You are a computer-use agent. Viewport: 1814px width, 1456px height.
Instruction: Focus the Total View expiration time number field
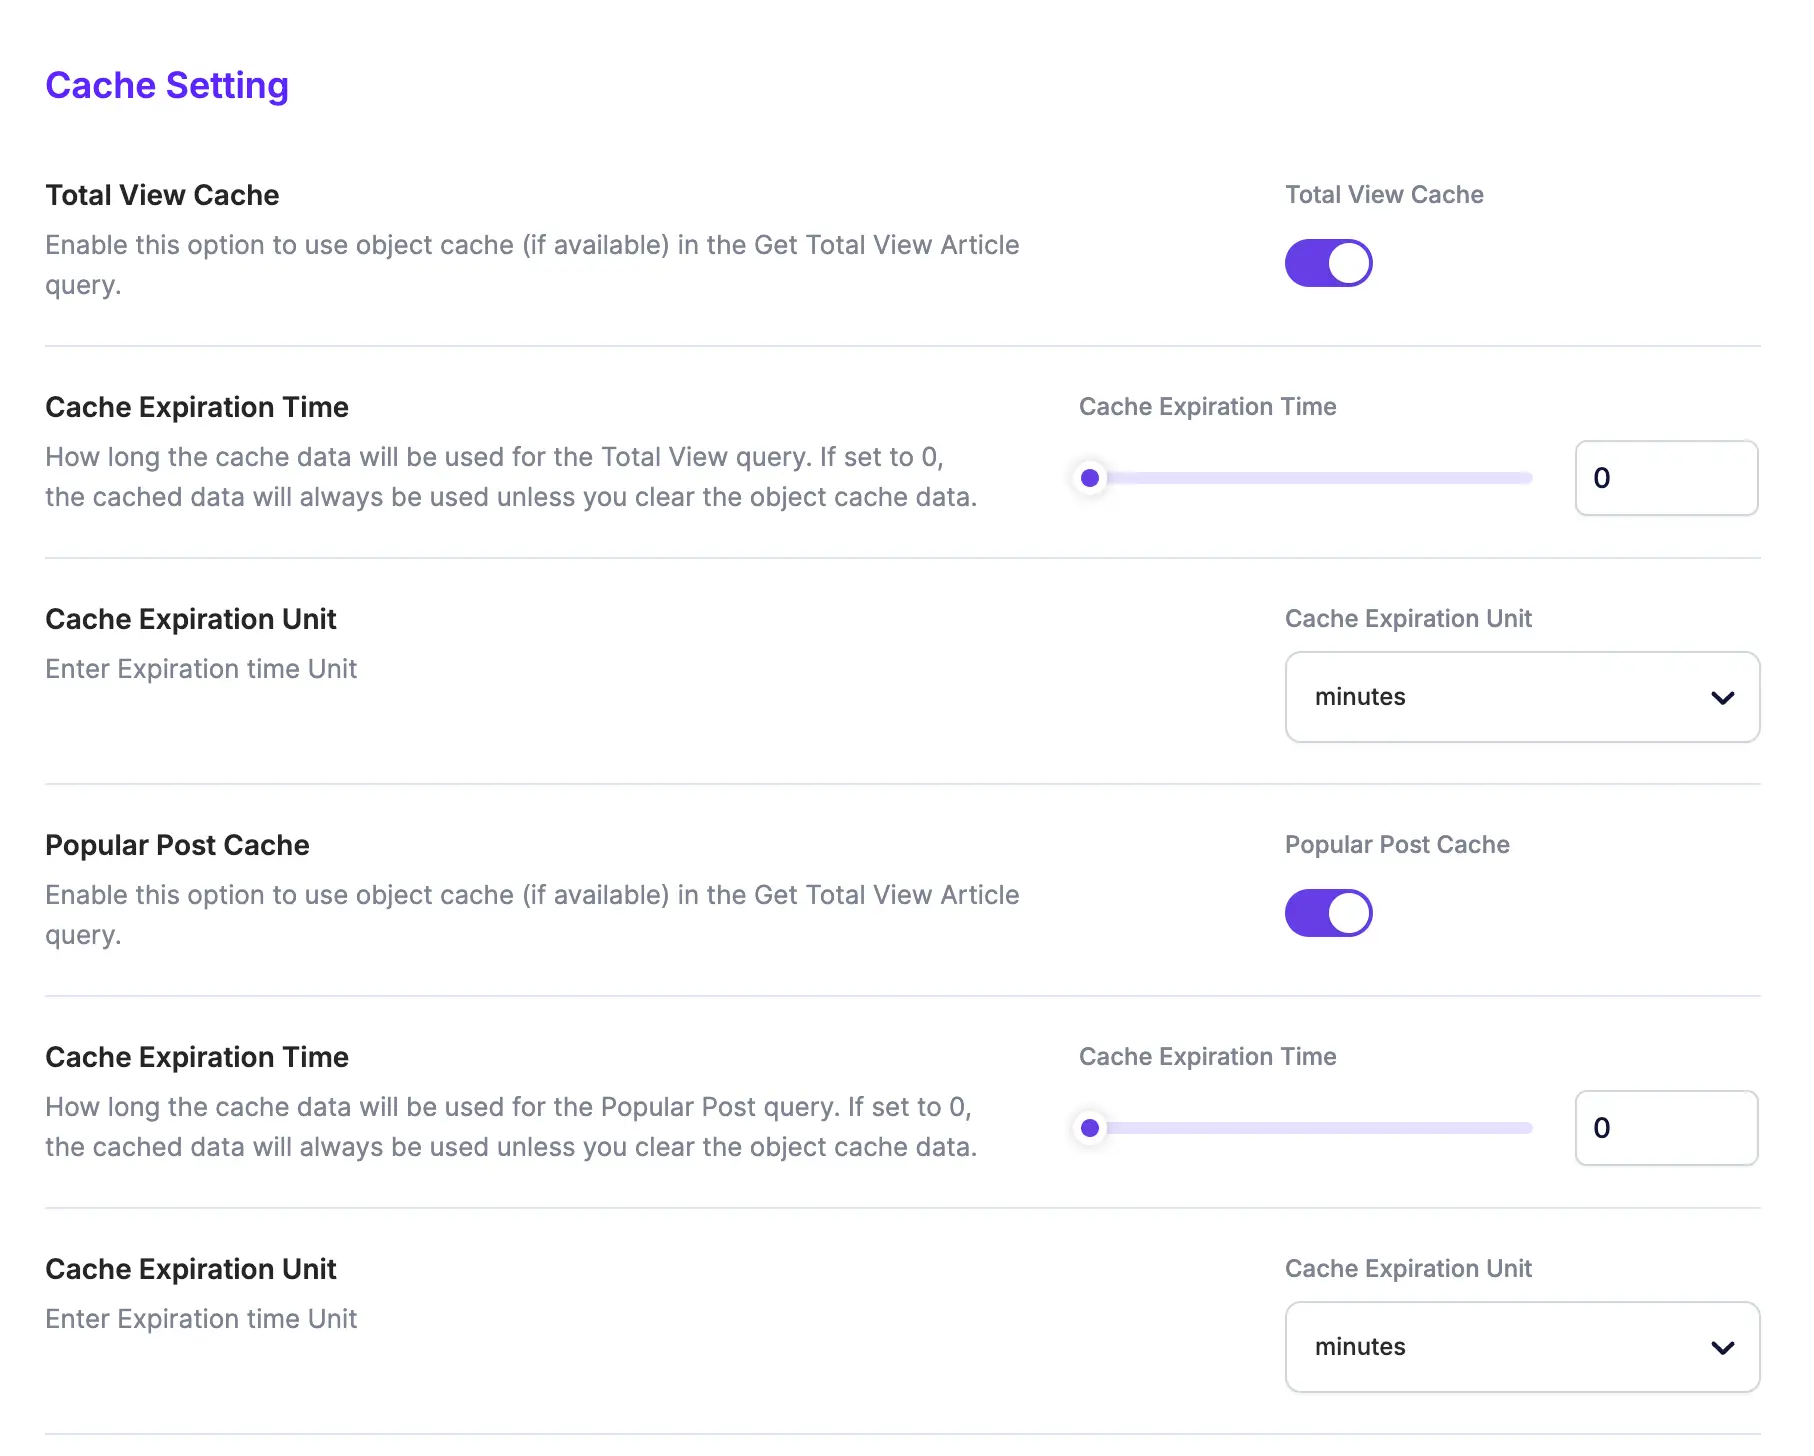point(1665,478)
